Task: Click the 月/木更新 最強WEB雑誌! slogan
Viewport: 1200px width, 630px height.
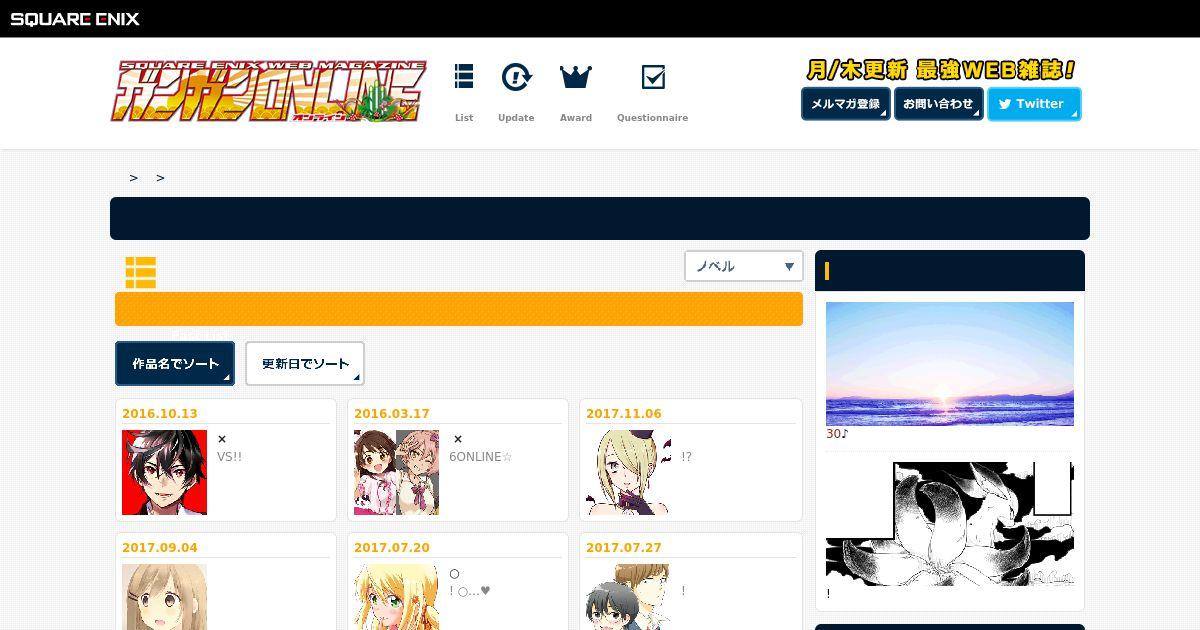Action: (941, 70)
